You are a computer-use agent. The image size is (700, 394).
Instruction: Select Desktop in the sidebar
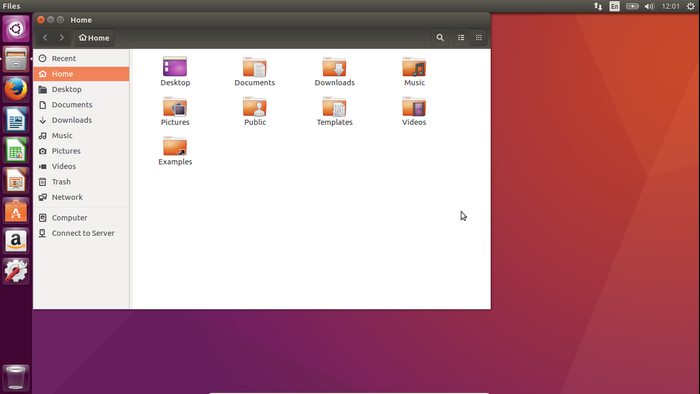81,89
